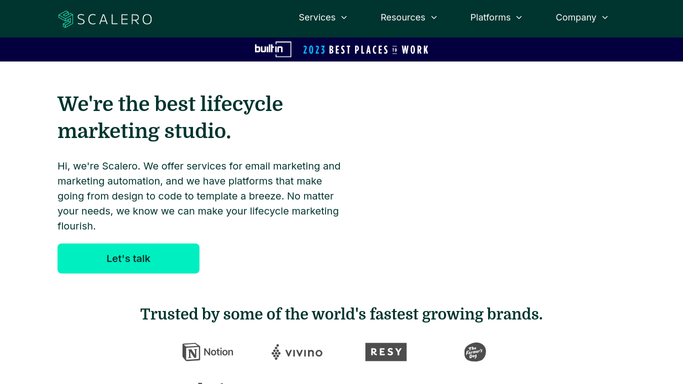Expand the Platforms chevron arrow
The image size is (683, 384).
pyautogui.click(x=519, y=18)
